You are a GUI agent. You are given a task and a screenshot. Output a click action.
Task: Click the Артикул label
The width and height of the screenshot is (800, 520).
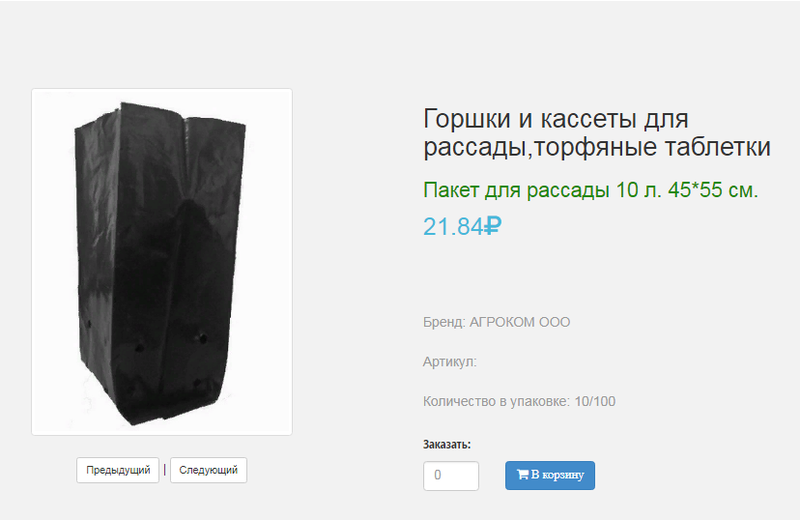(449, 362)
